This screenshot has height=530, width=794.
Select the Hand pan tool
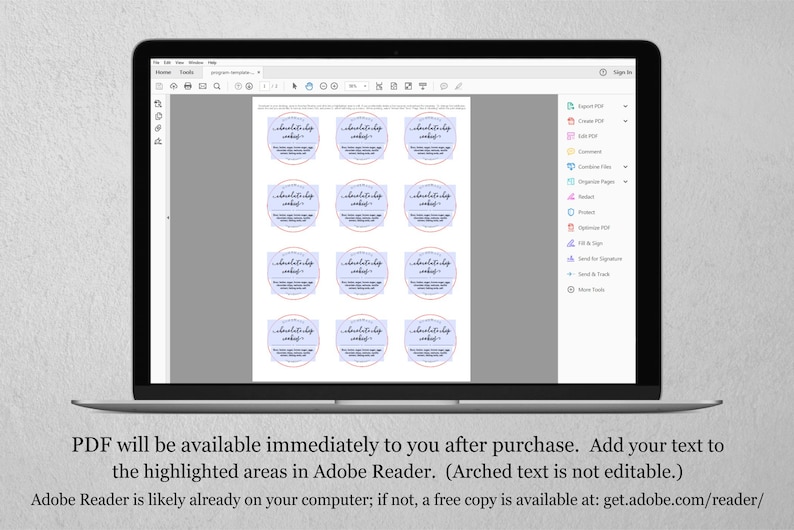[x=309, y=86]
